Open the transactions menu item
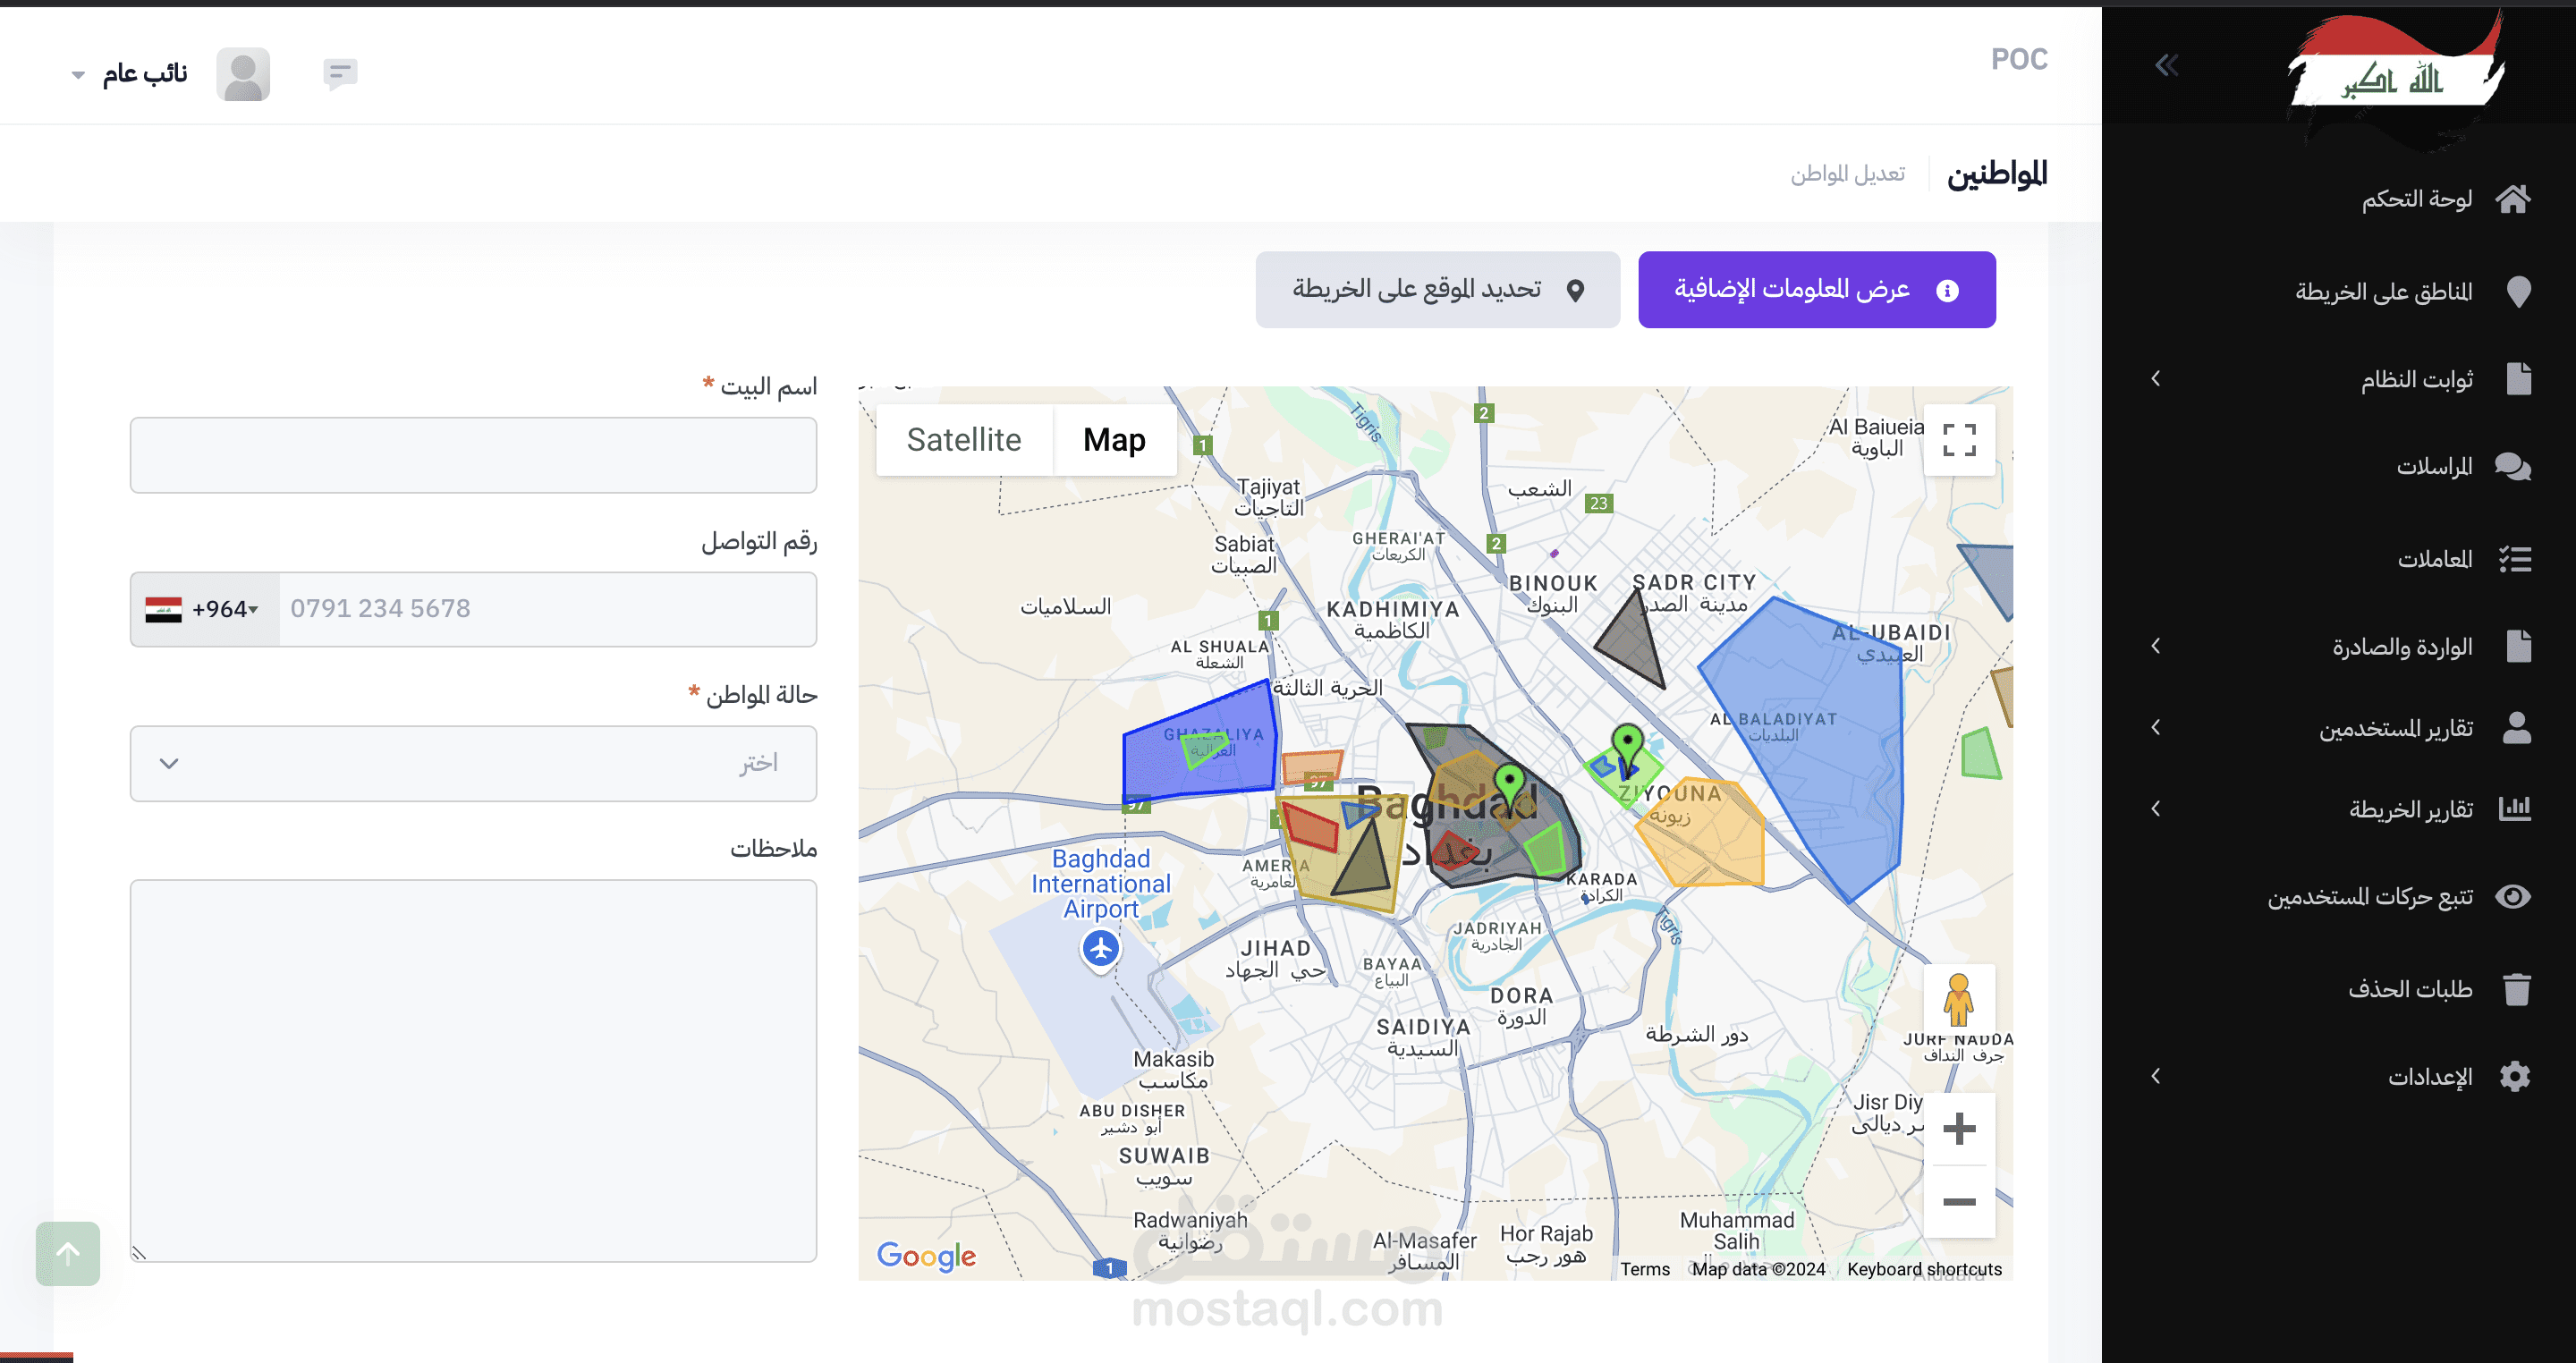 click(x=2434, y=559)
